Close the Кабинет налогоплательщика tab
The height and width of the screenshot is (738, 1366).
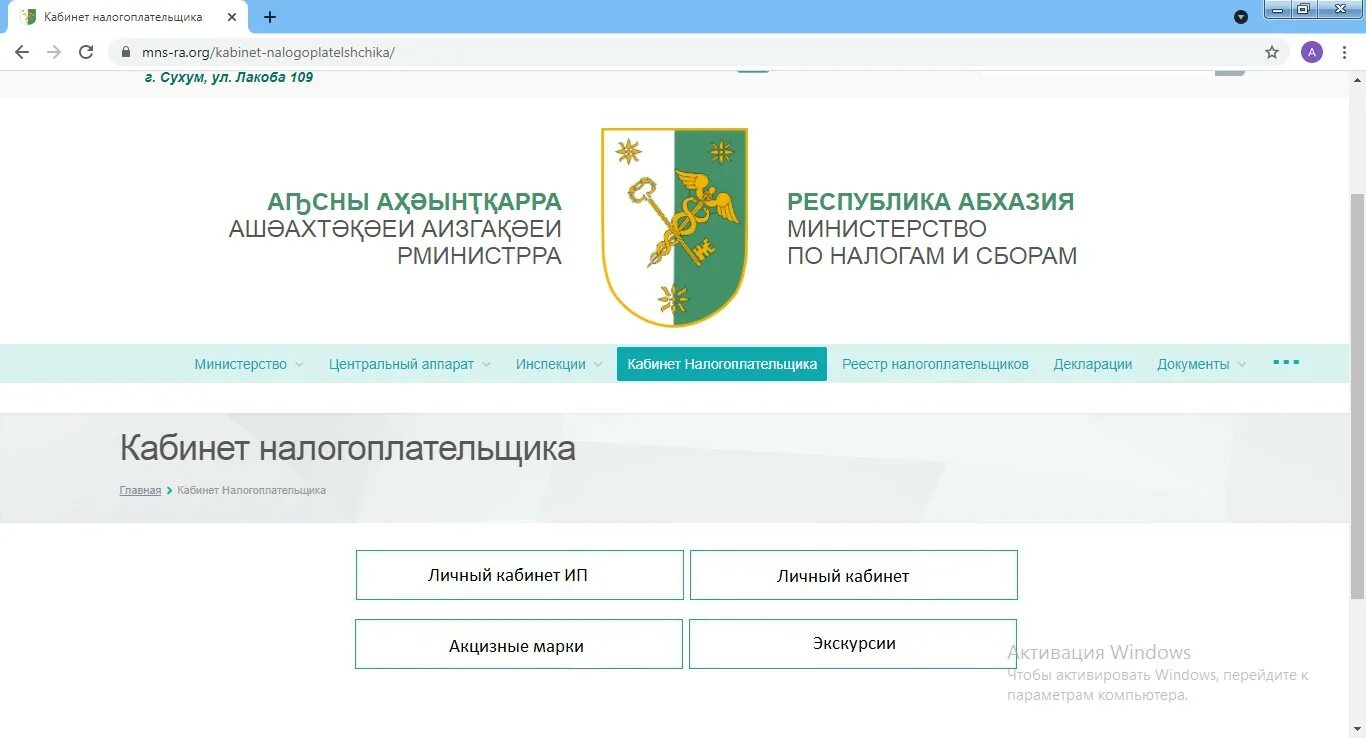[232, 17]
